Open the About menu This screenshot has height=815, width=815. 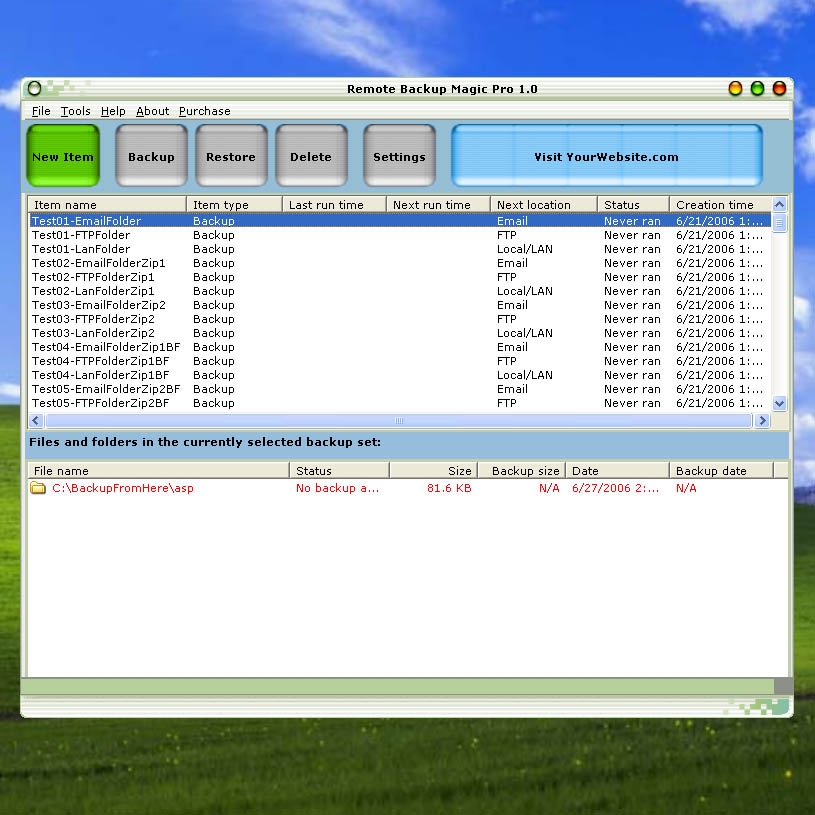pyautogui.click(x=152, y=111)
